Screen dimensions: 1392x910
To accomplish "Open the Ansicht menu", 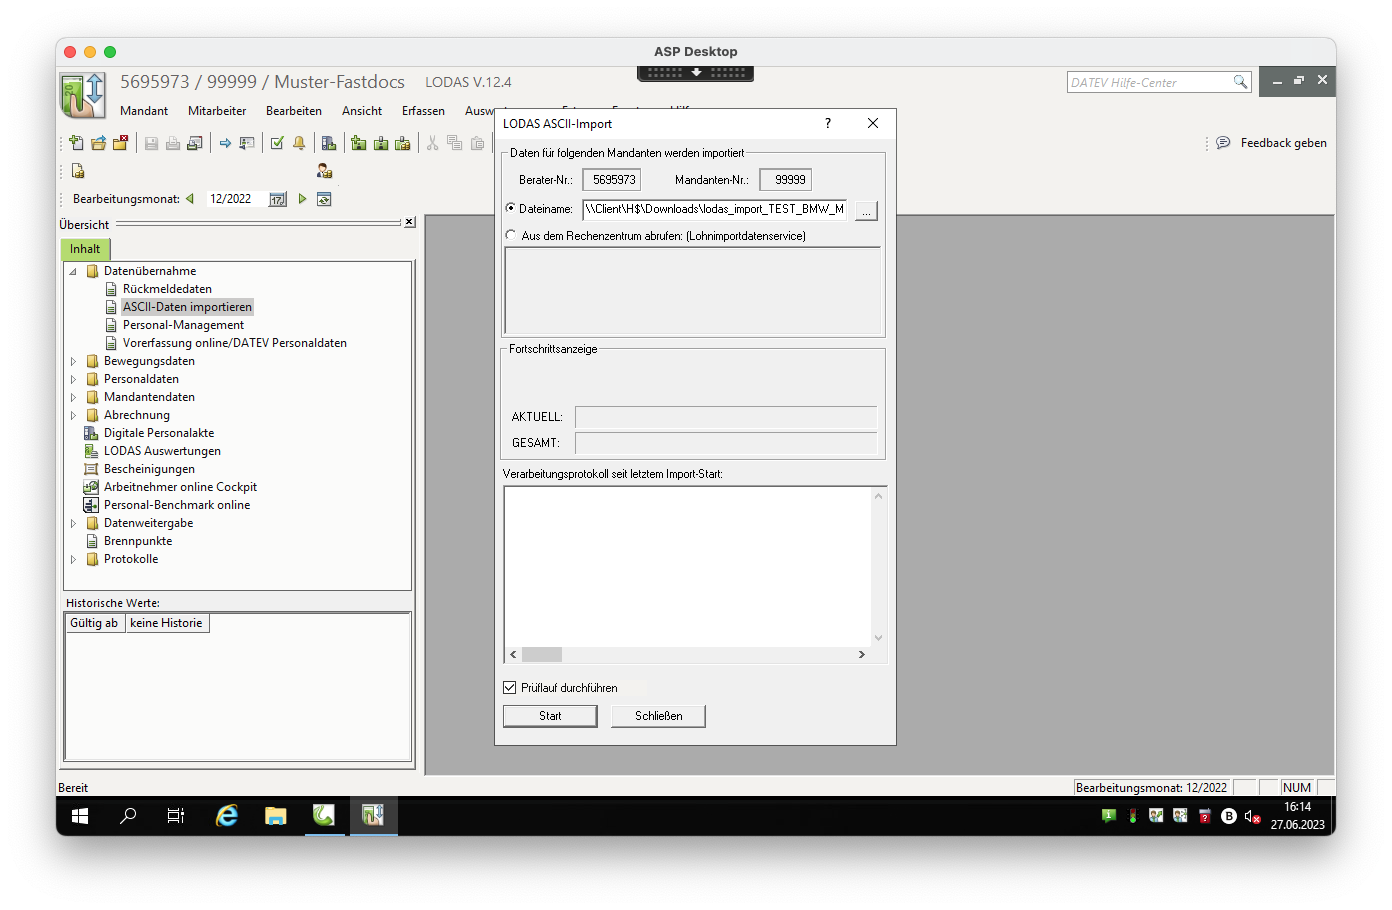I will (x=362, y=111).
